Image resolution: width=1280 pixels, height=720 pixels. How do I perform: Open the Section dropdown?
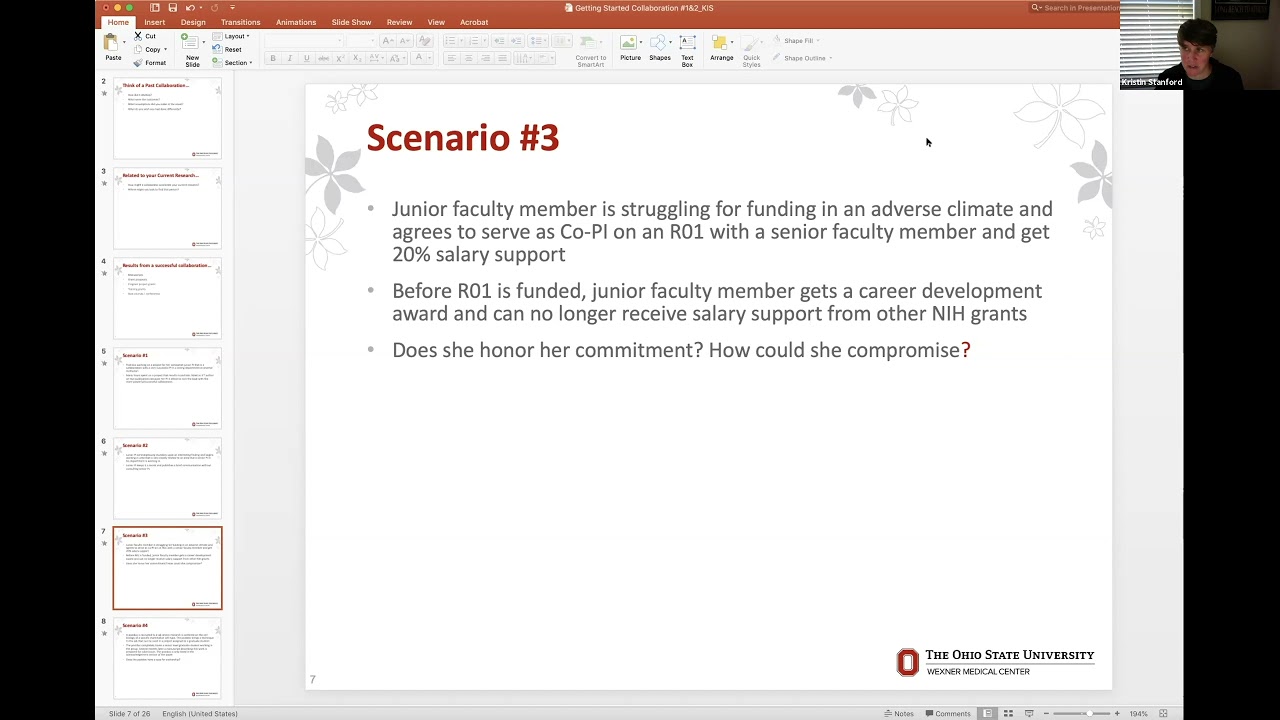pyautogui.click(x=234, y=63)
